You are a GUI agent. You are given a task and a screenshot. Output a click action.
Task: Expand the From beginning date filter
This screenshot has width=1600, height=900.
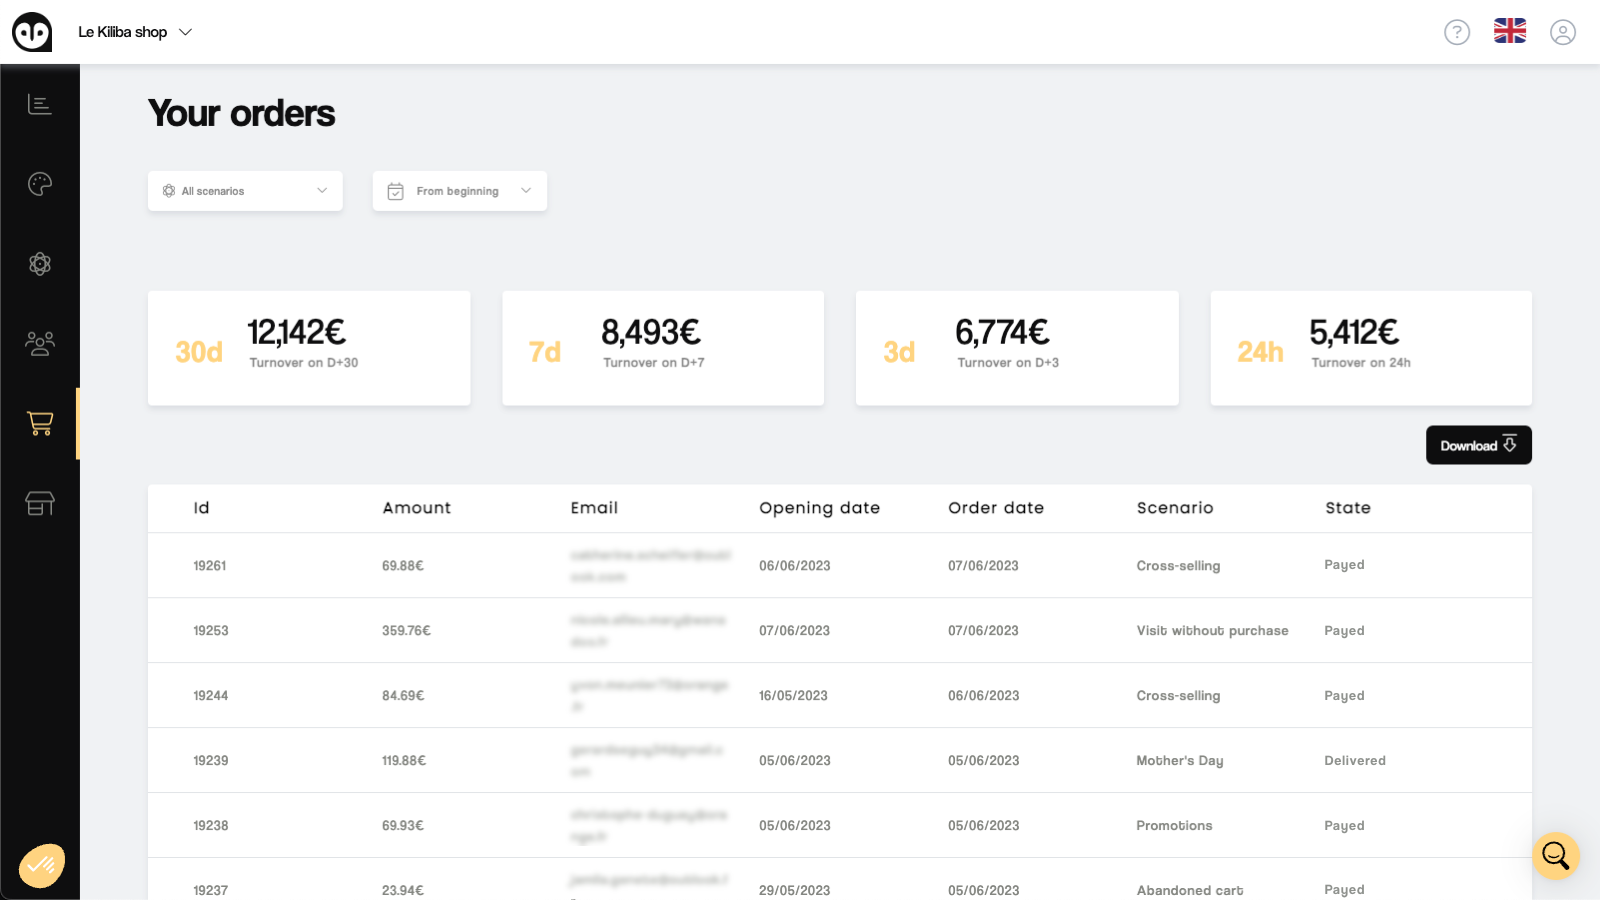point(459,190)
